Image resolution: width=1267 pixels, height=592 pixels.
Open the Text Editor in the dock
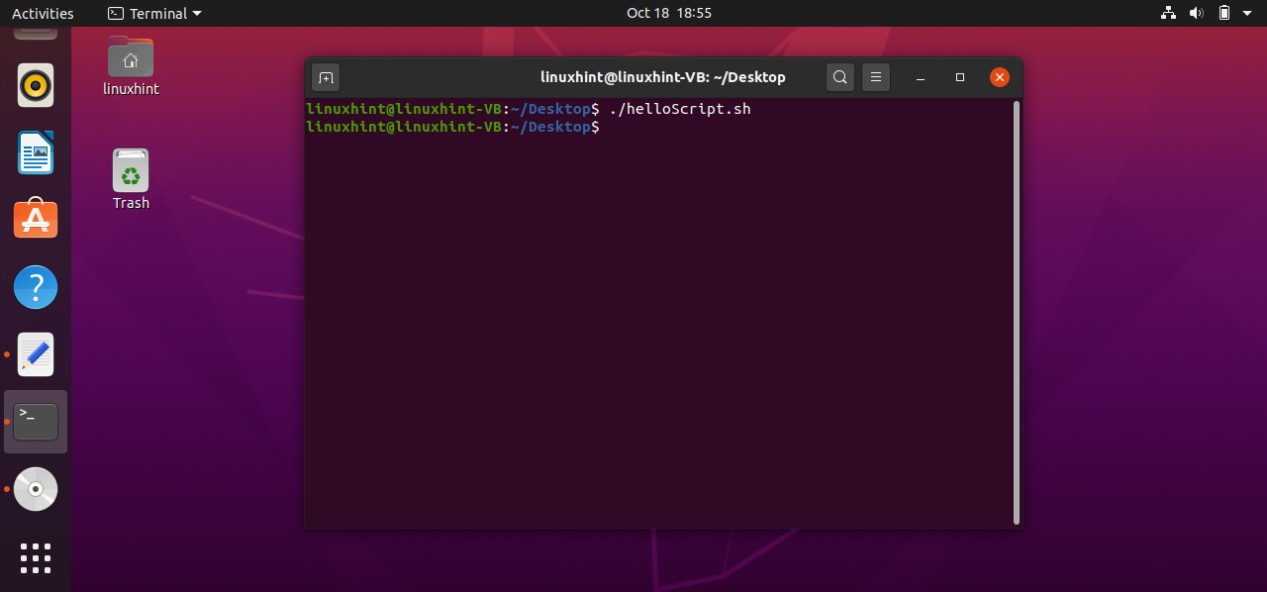[36, 354]
